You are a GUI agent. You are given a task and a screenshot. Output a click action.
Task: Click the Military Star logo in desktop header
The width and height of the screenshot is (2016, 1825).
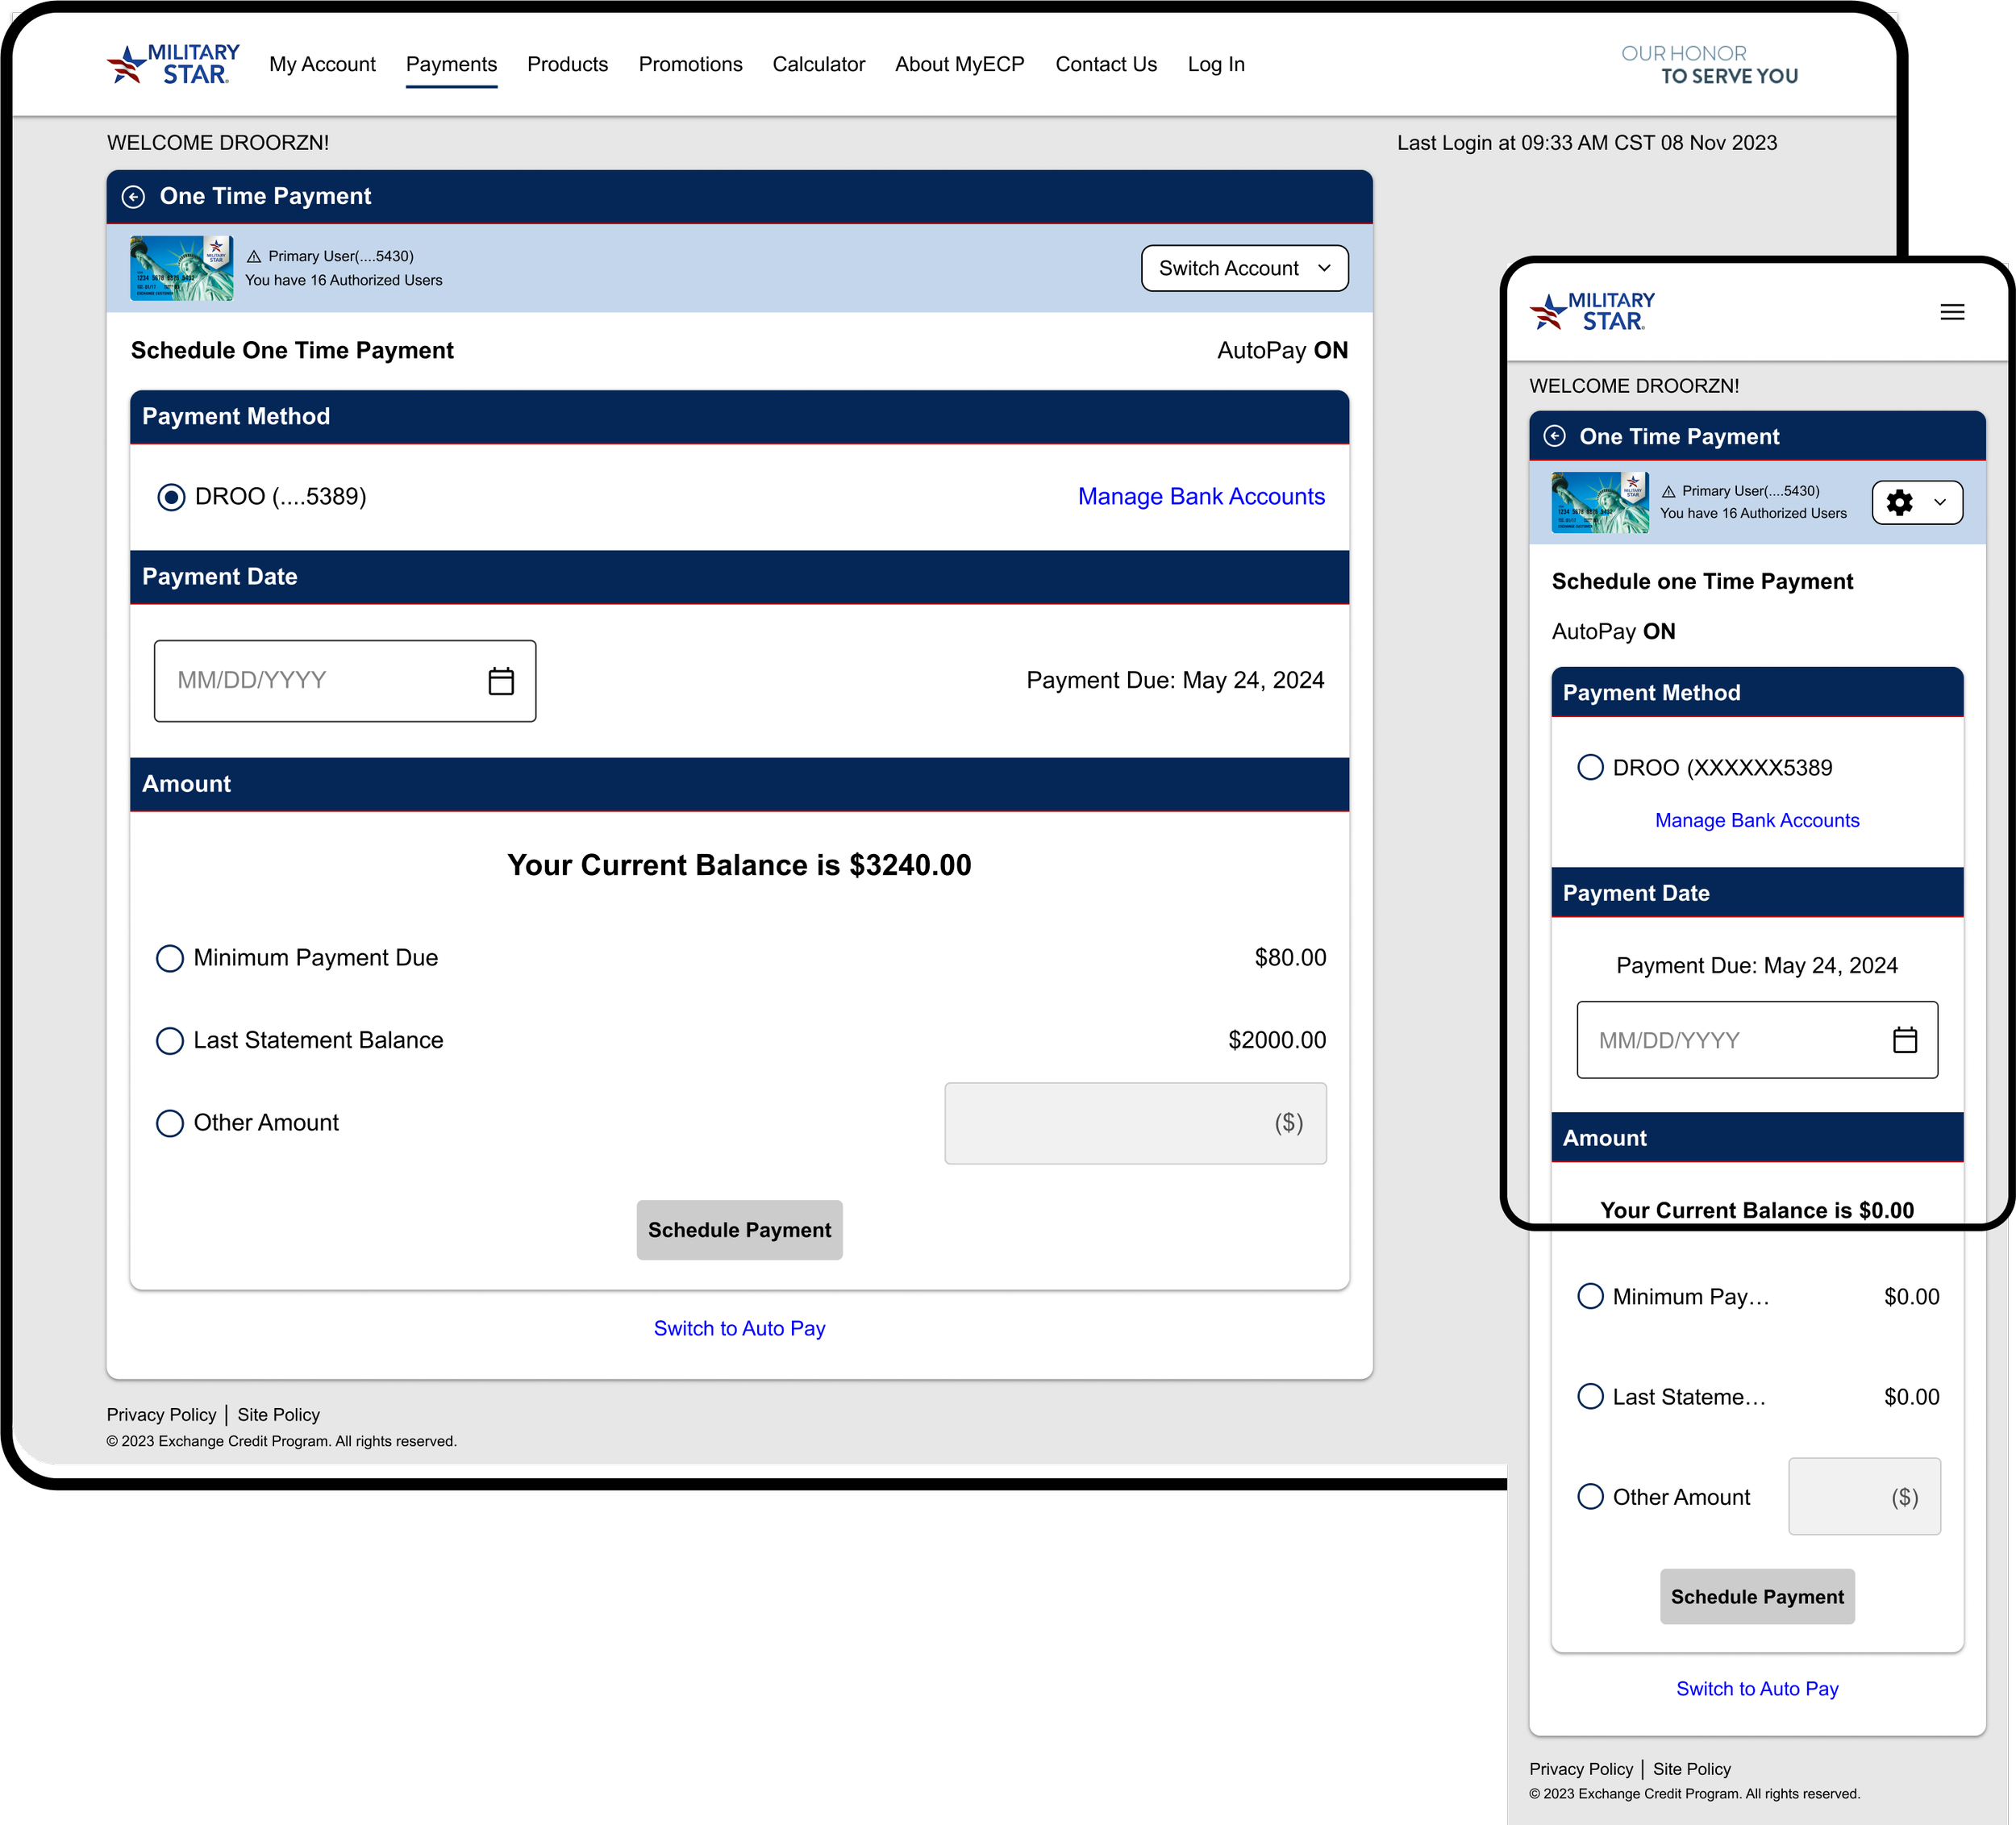[x=174, y=64]
